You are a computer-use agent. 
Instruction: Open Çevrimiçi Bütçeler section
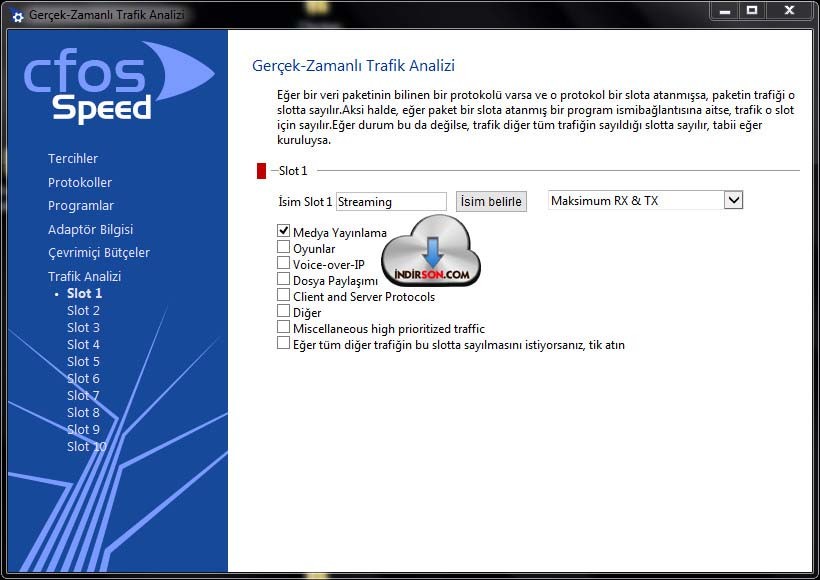(x=99, y=253)
